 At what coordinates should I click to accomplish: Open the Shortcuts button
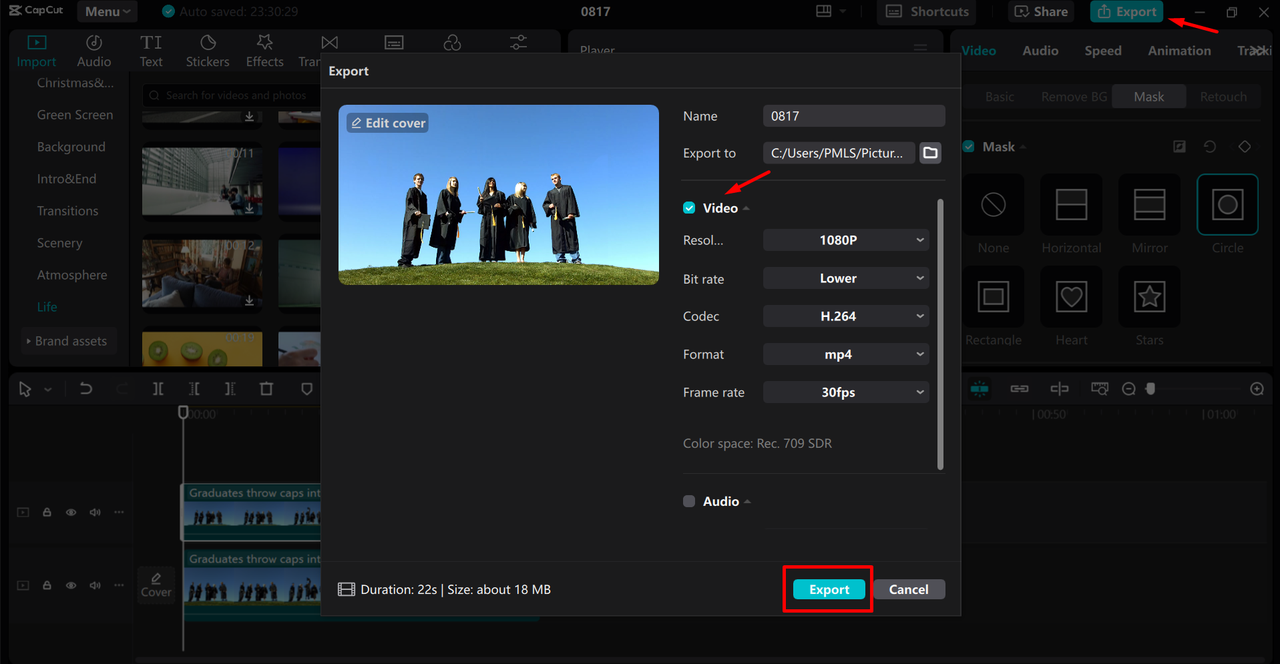928,12
